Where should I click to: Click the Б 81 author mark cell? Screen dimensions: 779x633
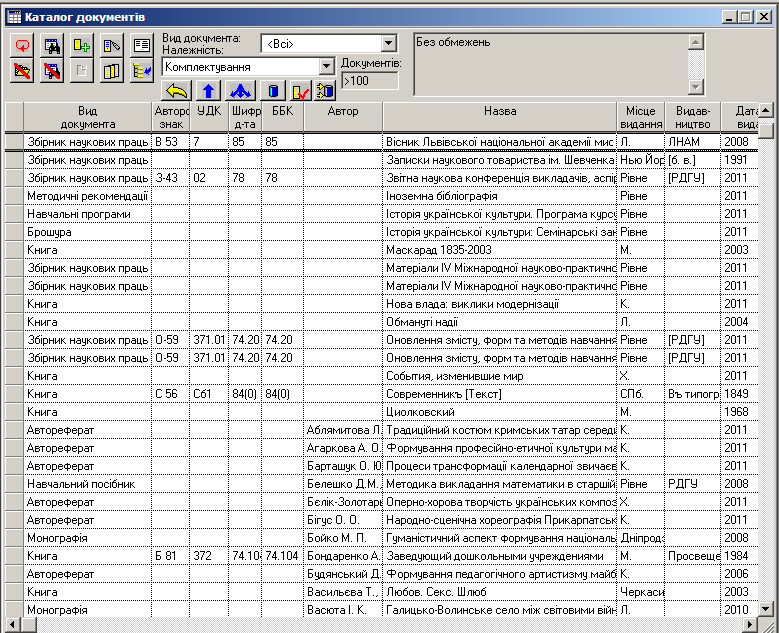pos(170,556)
